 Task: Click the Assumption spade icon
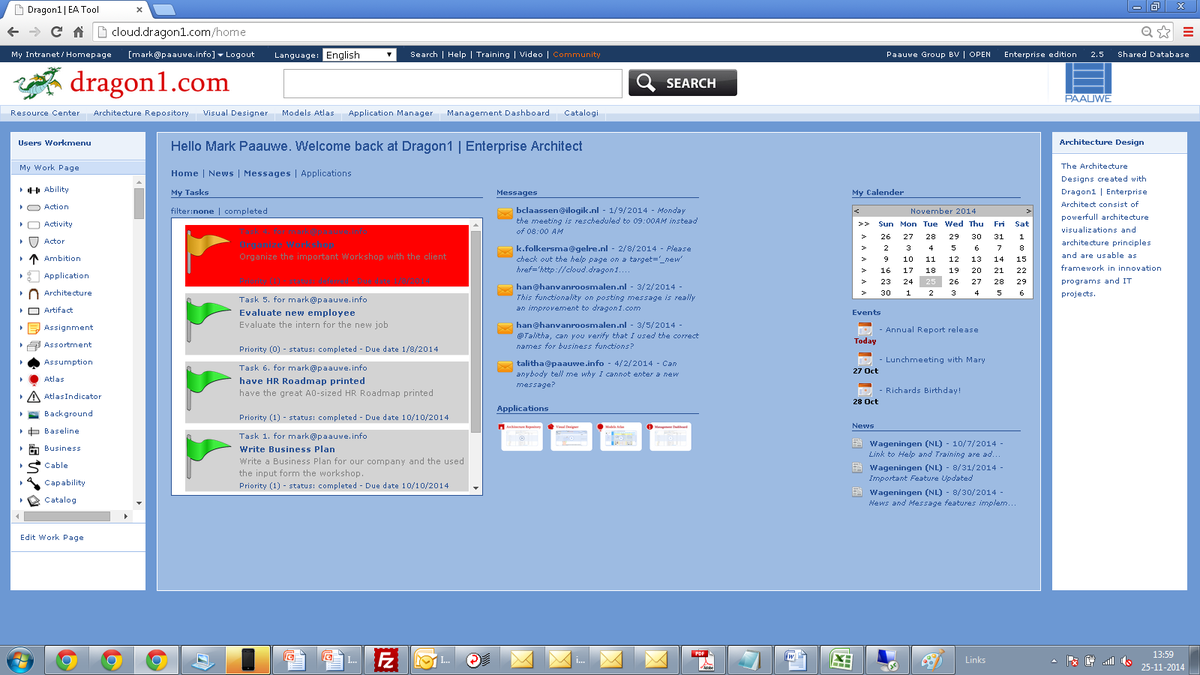pyautogui.click(x=33, y=362)
